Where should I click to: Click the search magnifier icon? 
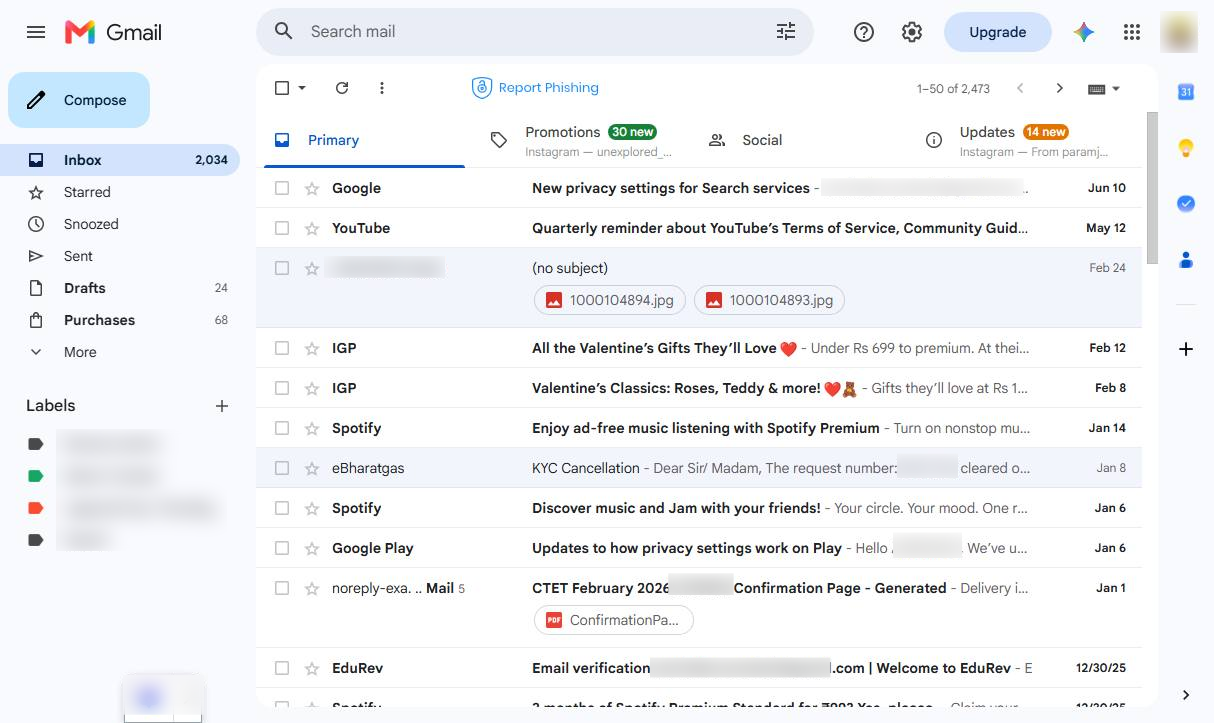[284, 32]
